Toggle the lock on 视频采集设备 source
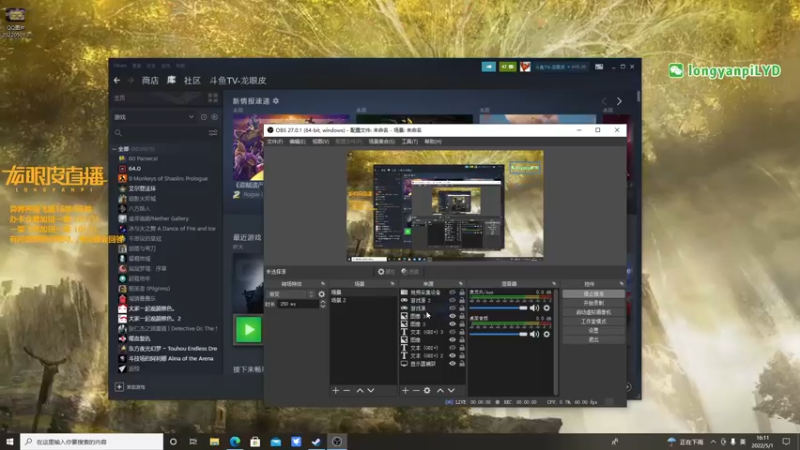800x450 pixels. 462,292
